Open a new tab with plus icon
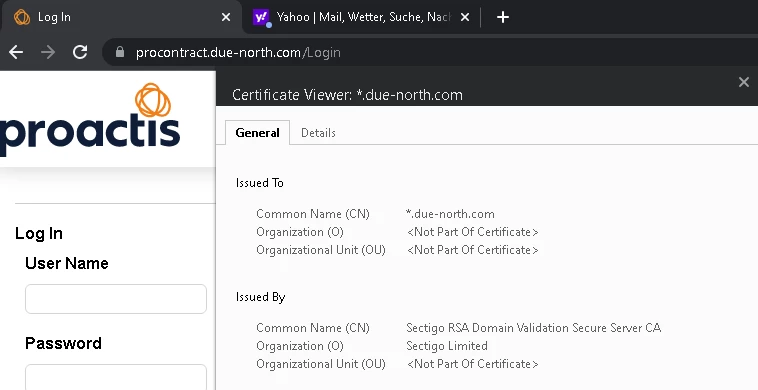 (503, 17)
